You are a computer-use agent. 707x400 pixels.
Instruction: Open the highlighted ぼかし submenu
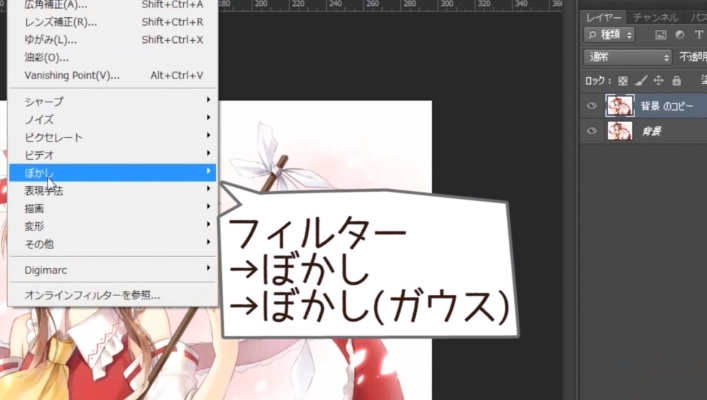tap(113, 173)
